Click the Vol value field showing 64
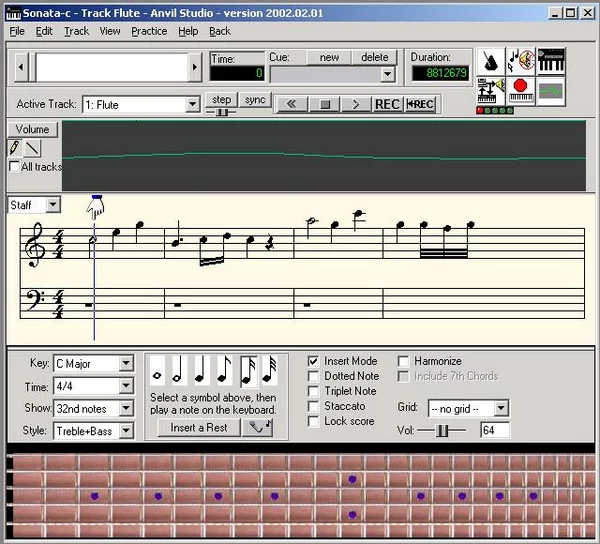600x544 pixels. click(x=495, y=430)
